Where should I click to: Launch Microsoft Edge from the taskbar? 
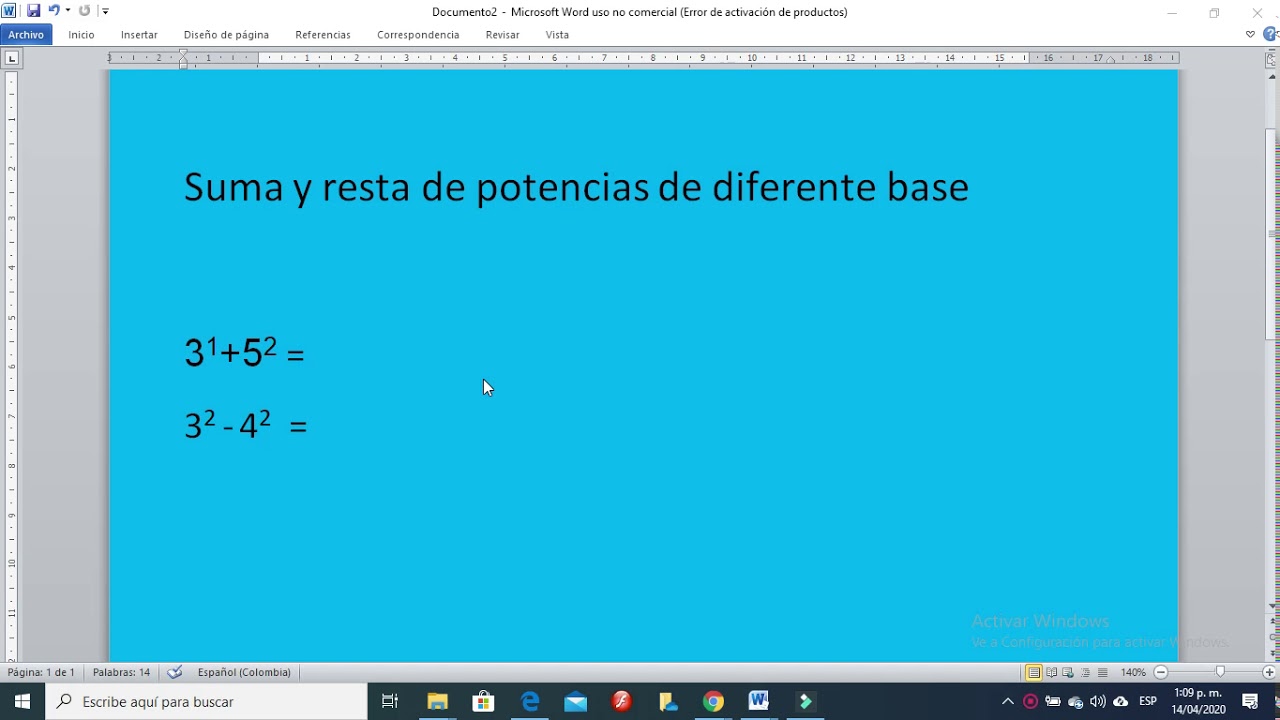[529, 701]
